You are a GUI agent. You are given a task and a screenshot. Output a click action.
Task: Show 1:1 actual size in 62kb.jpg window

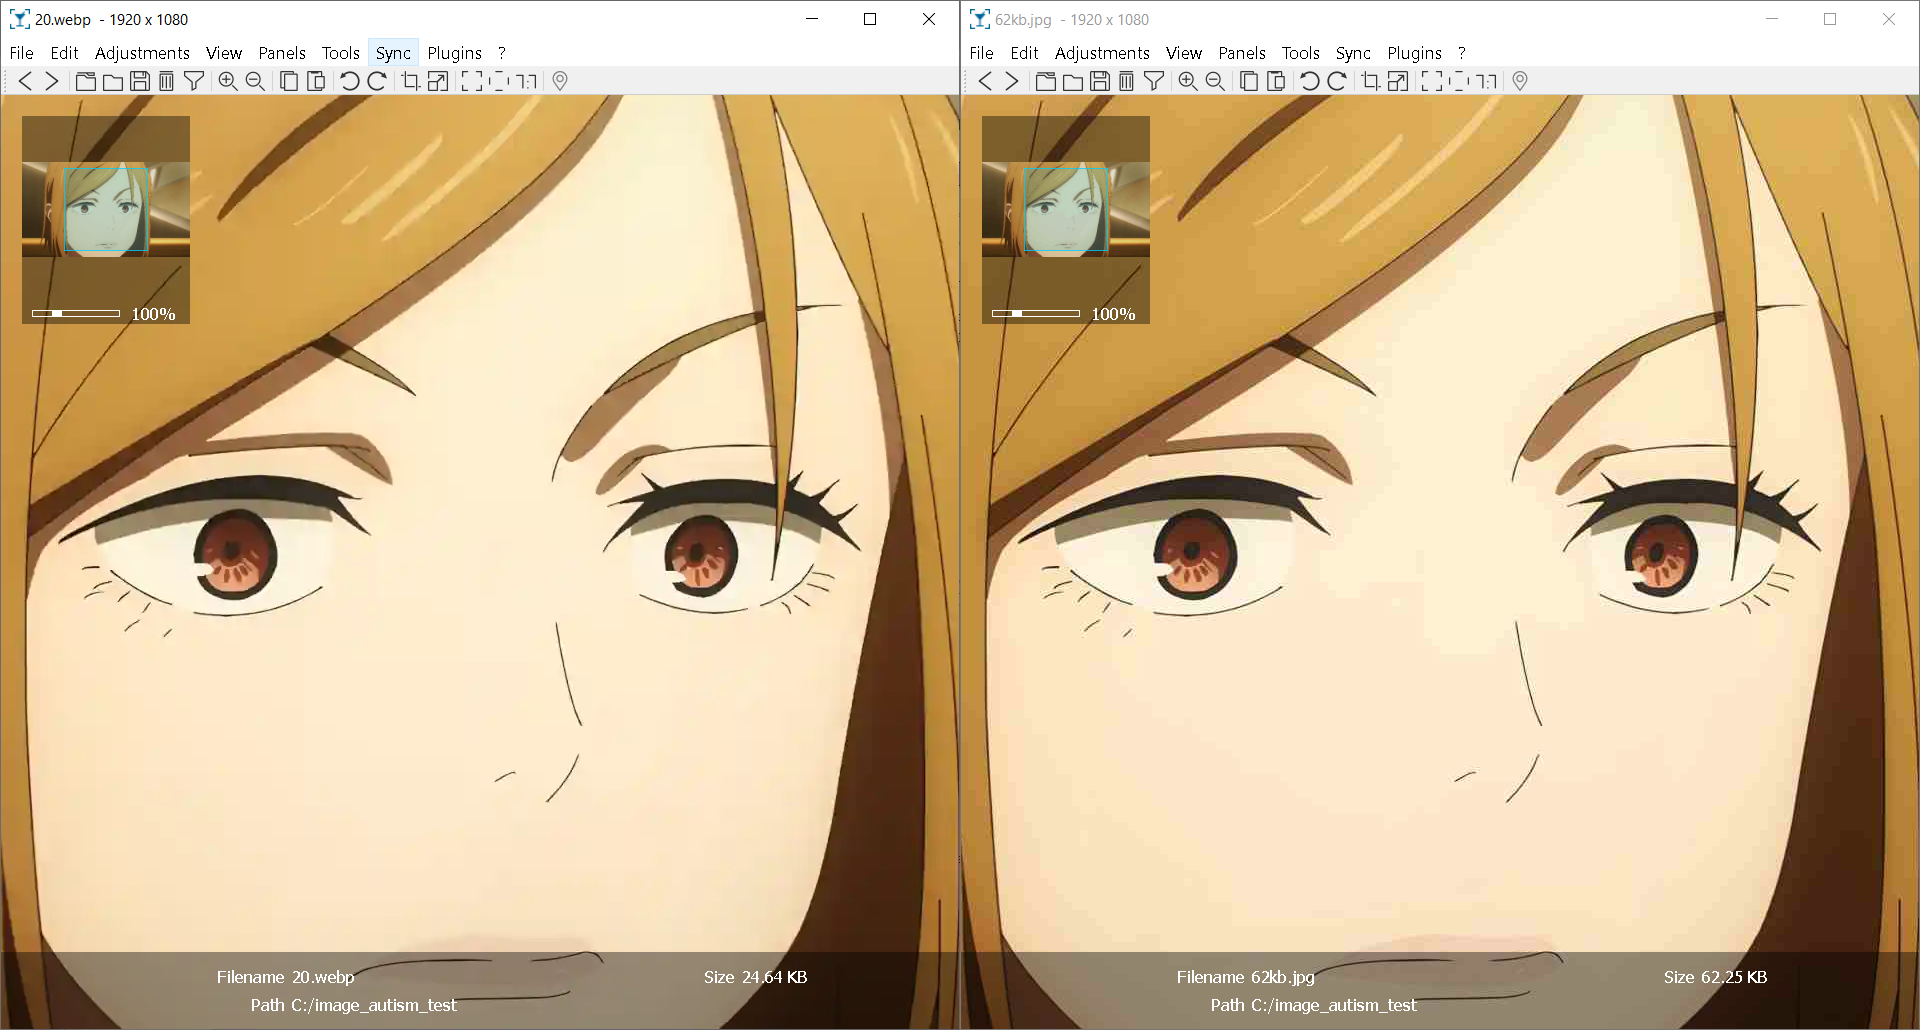[1486, 81]
